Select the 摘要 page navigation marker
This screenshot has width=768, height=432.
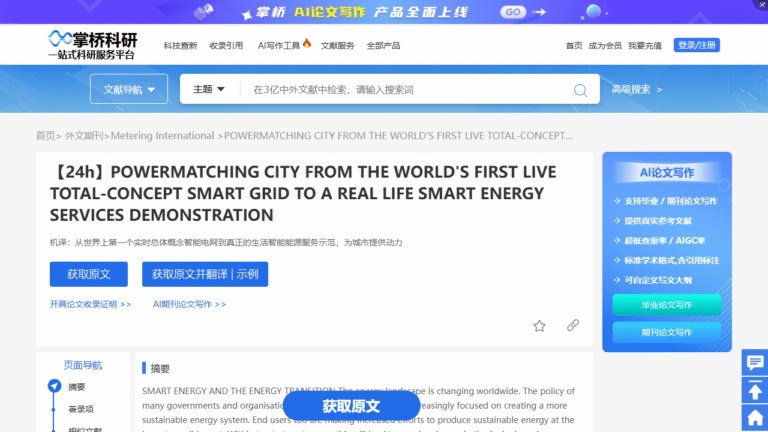pos(55,386)
